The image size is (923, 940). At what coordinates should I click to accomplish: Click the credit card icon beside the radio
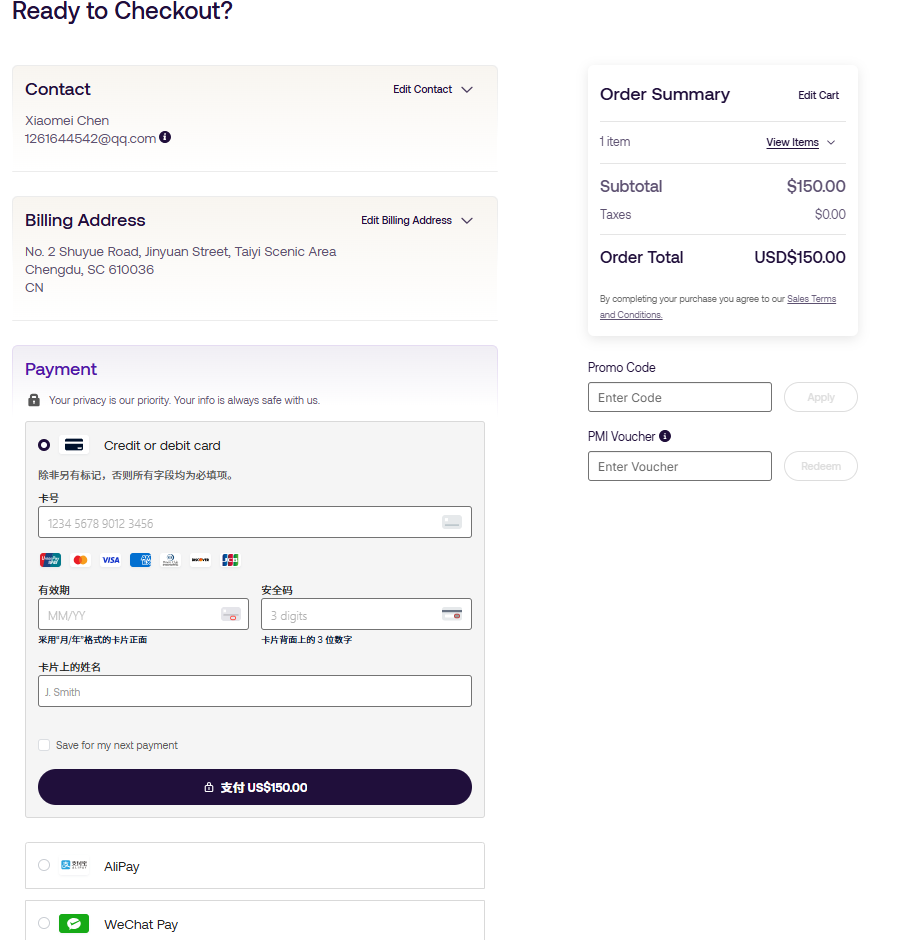click(74, 445)
